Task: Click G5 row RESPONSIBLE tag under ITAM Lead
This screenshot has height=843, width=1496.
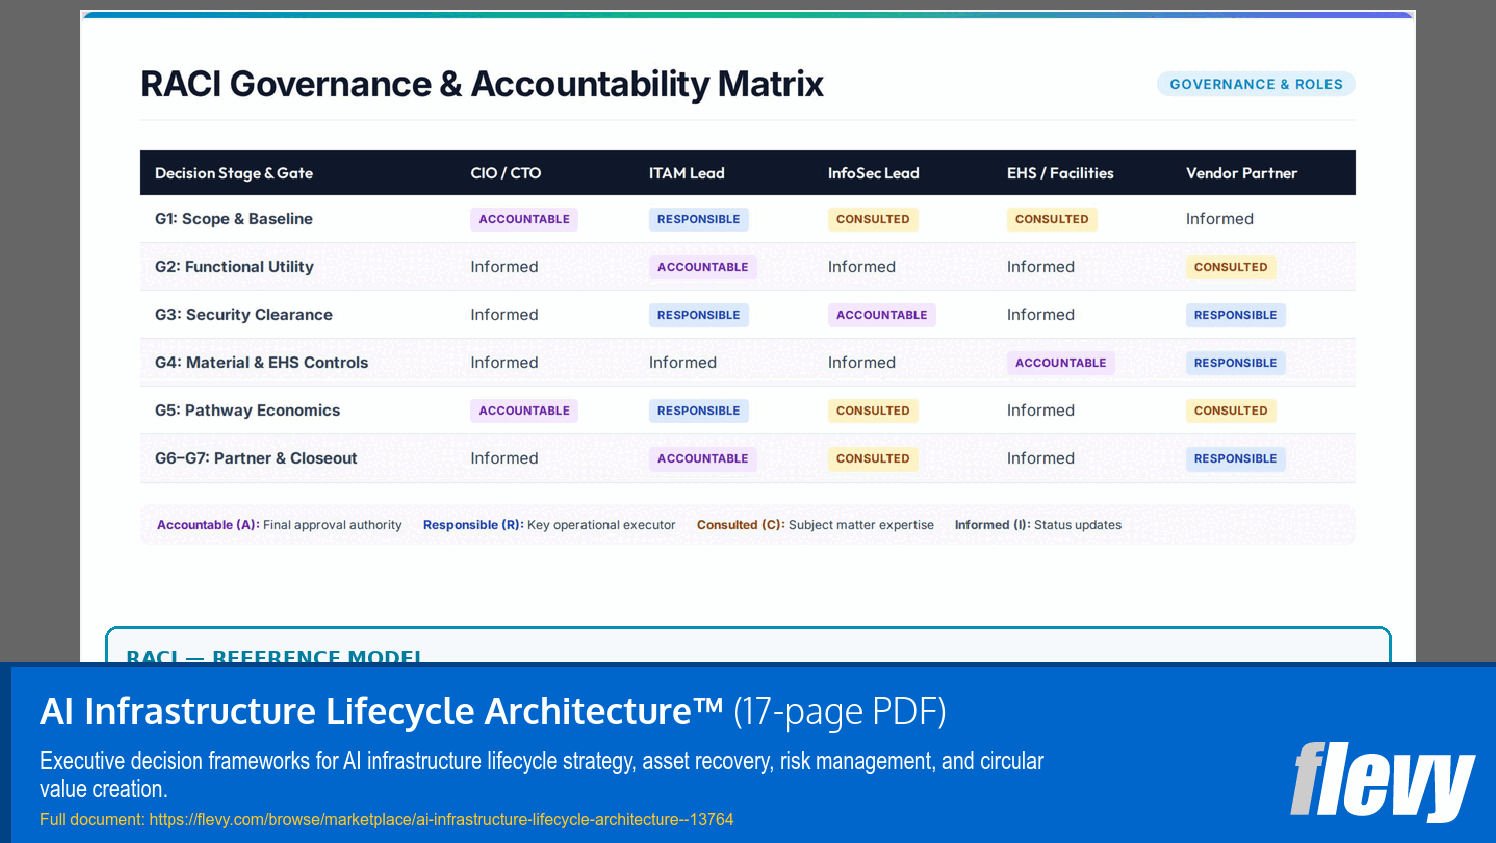Action: click(x=698, y=410)
